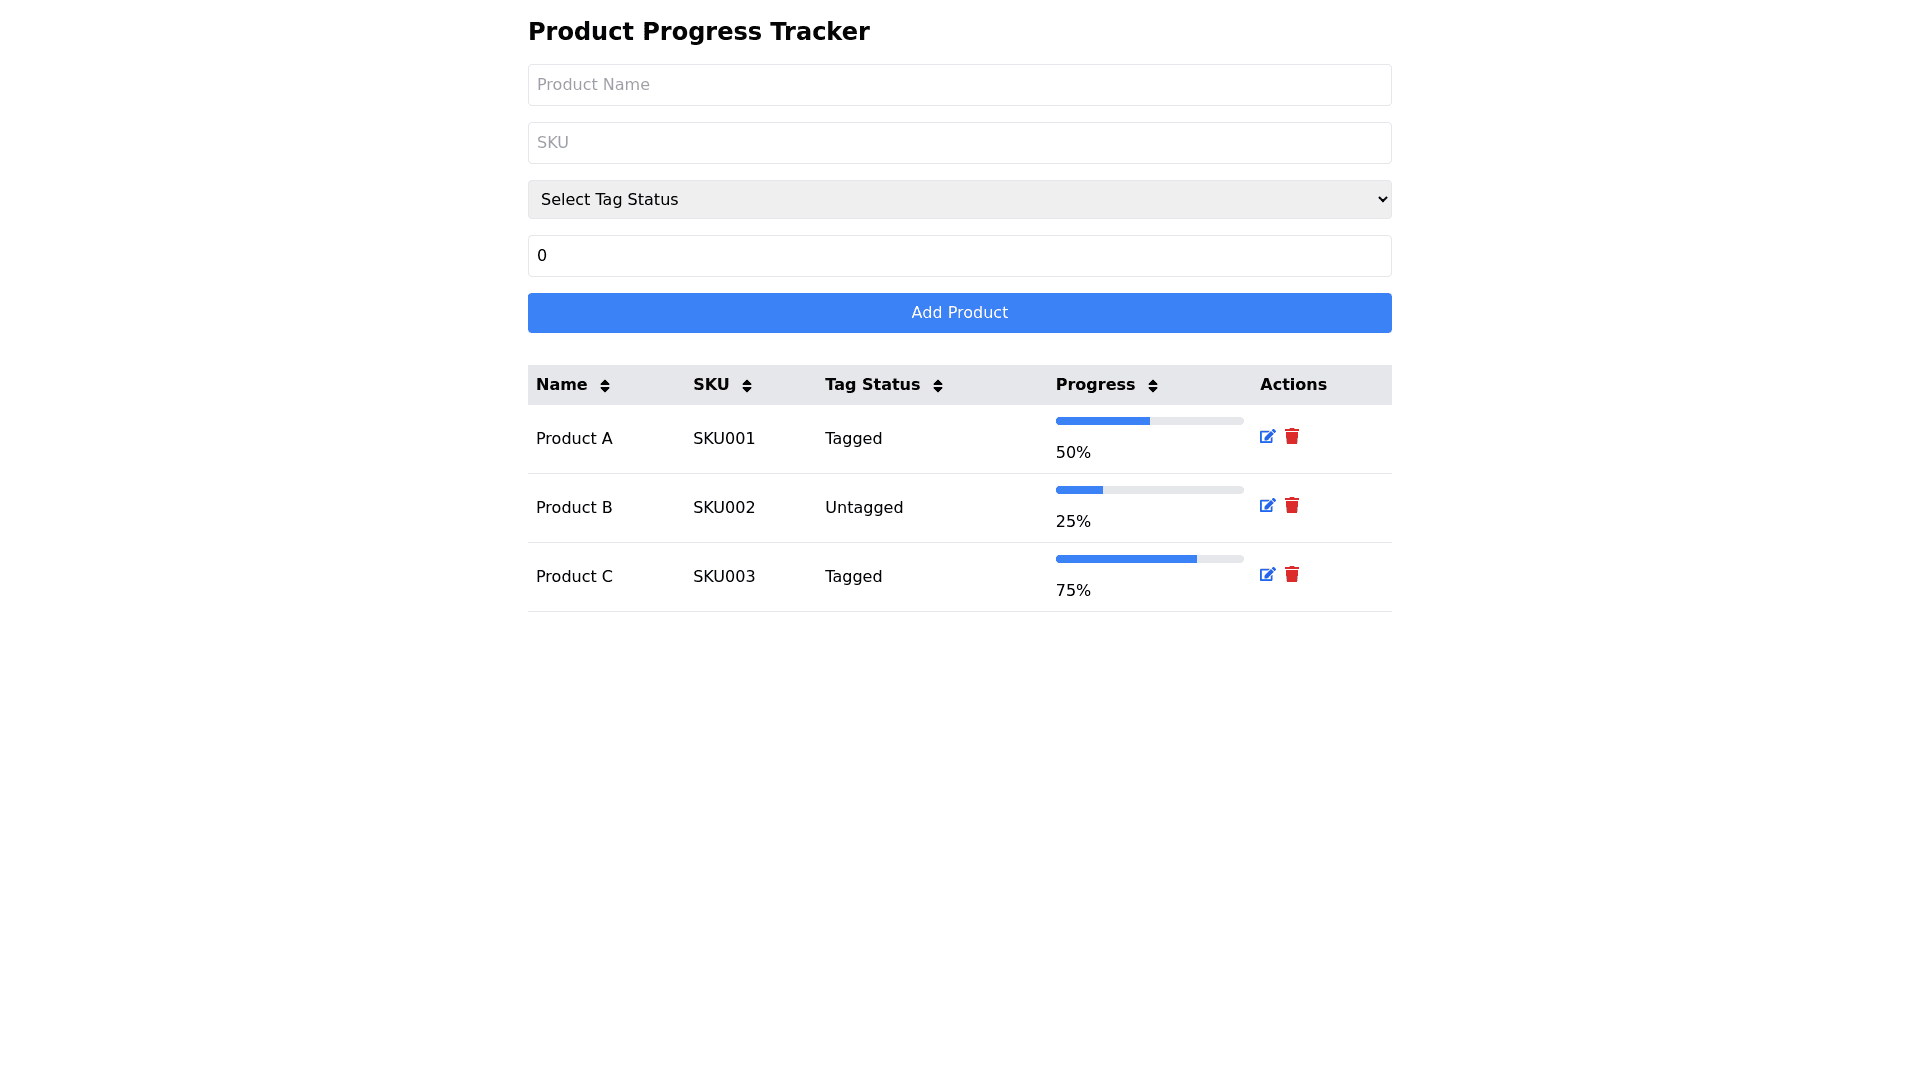Click the SKU sort arrows icon
This screenshot has width=1920, height=1080.
pos(747,386)
